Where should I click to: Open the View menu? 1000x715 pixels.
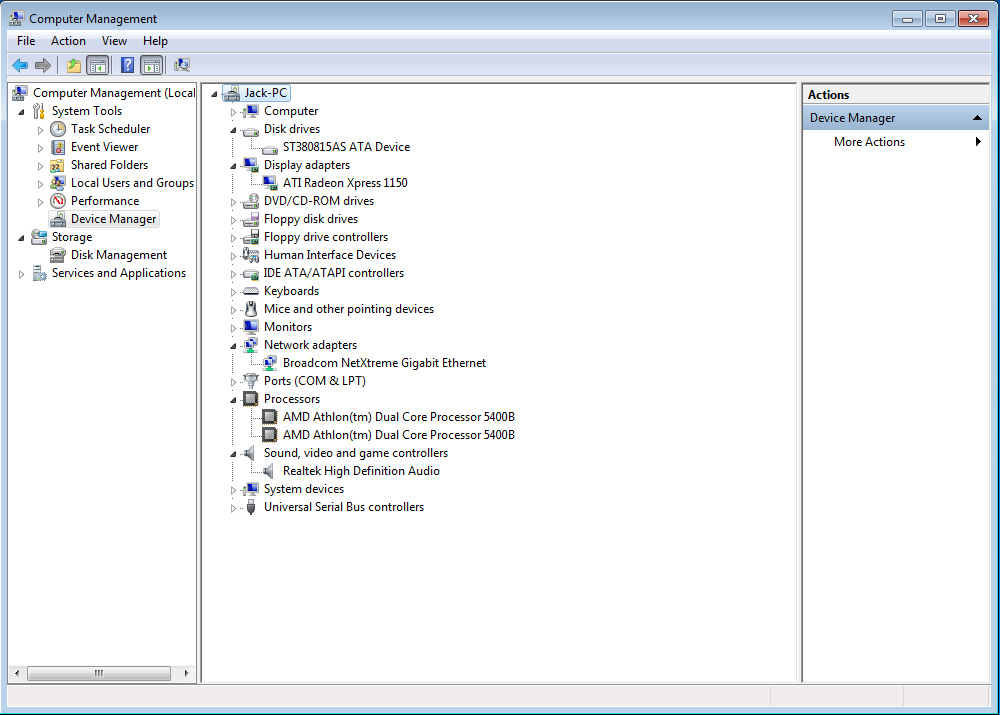point(114,41)
